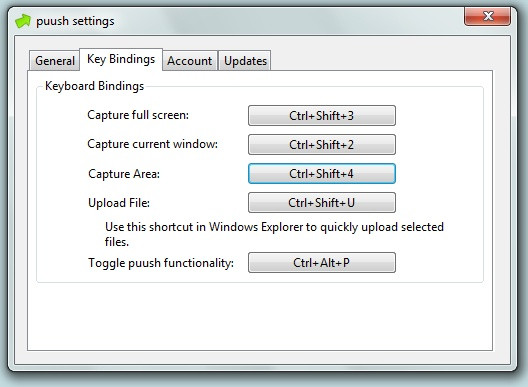Image resolution: width=528 pixels, height=387 pixels.
Task: Click the empty area below Keyboard Bindings group
Action: point(259,316)
